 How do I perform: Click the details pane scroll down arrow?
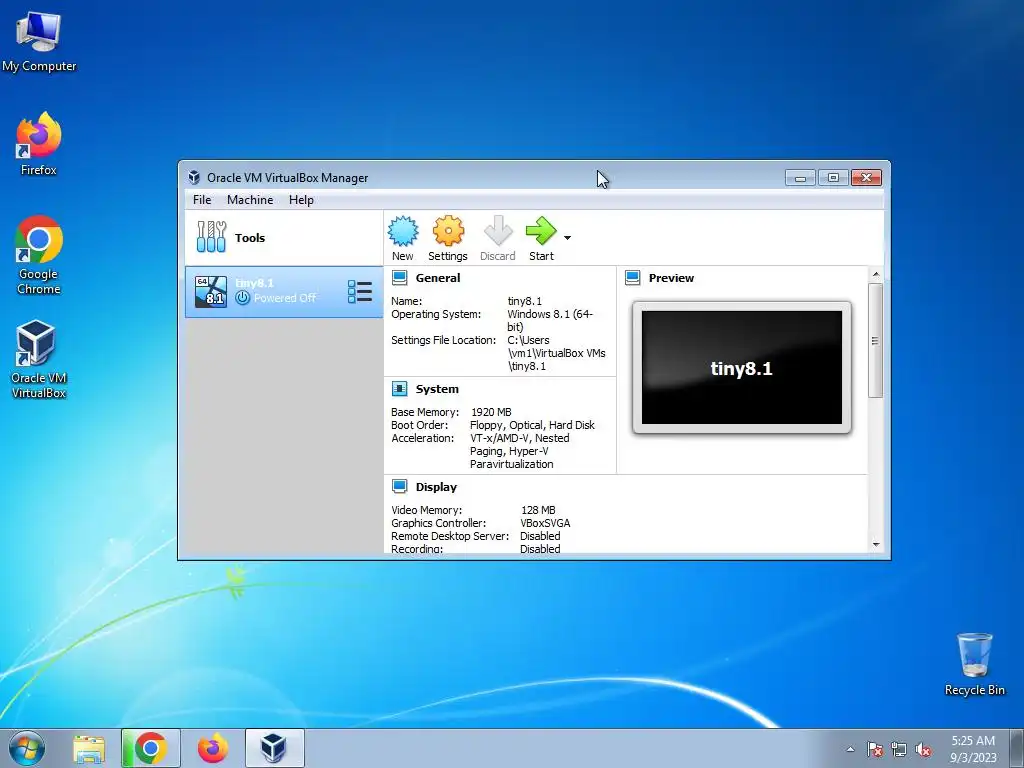point(876,545)
